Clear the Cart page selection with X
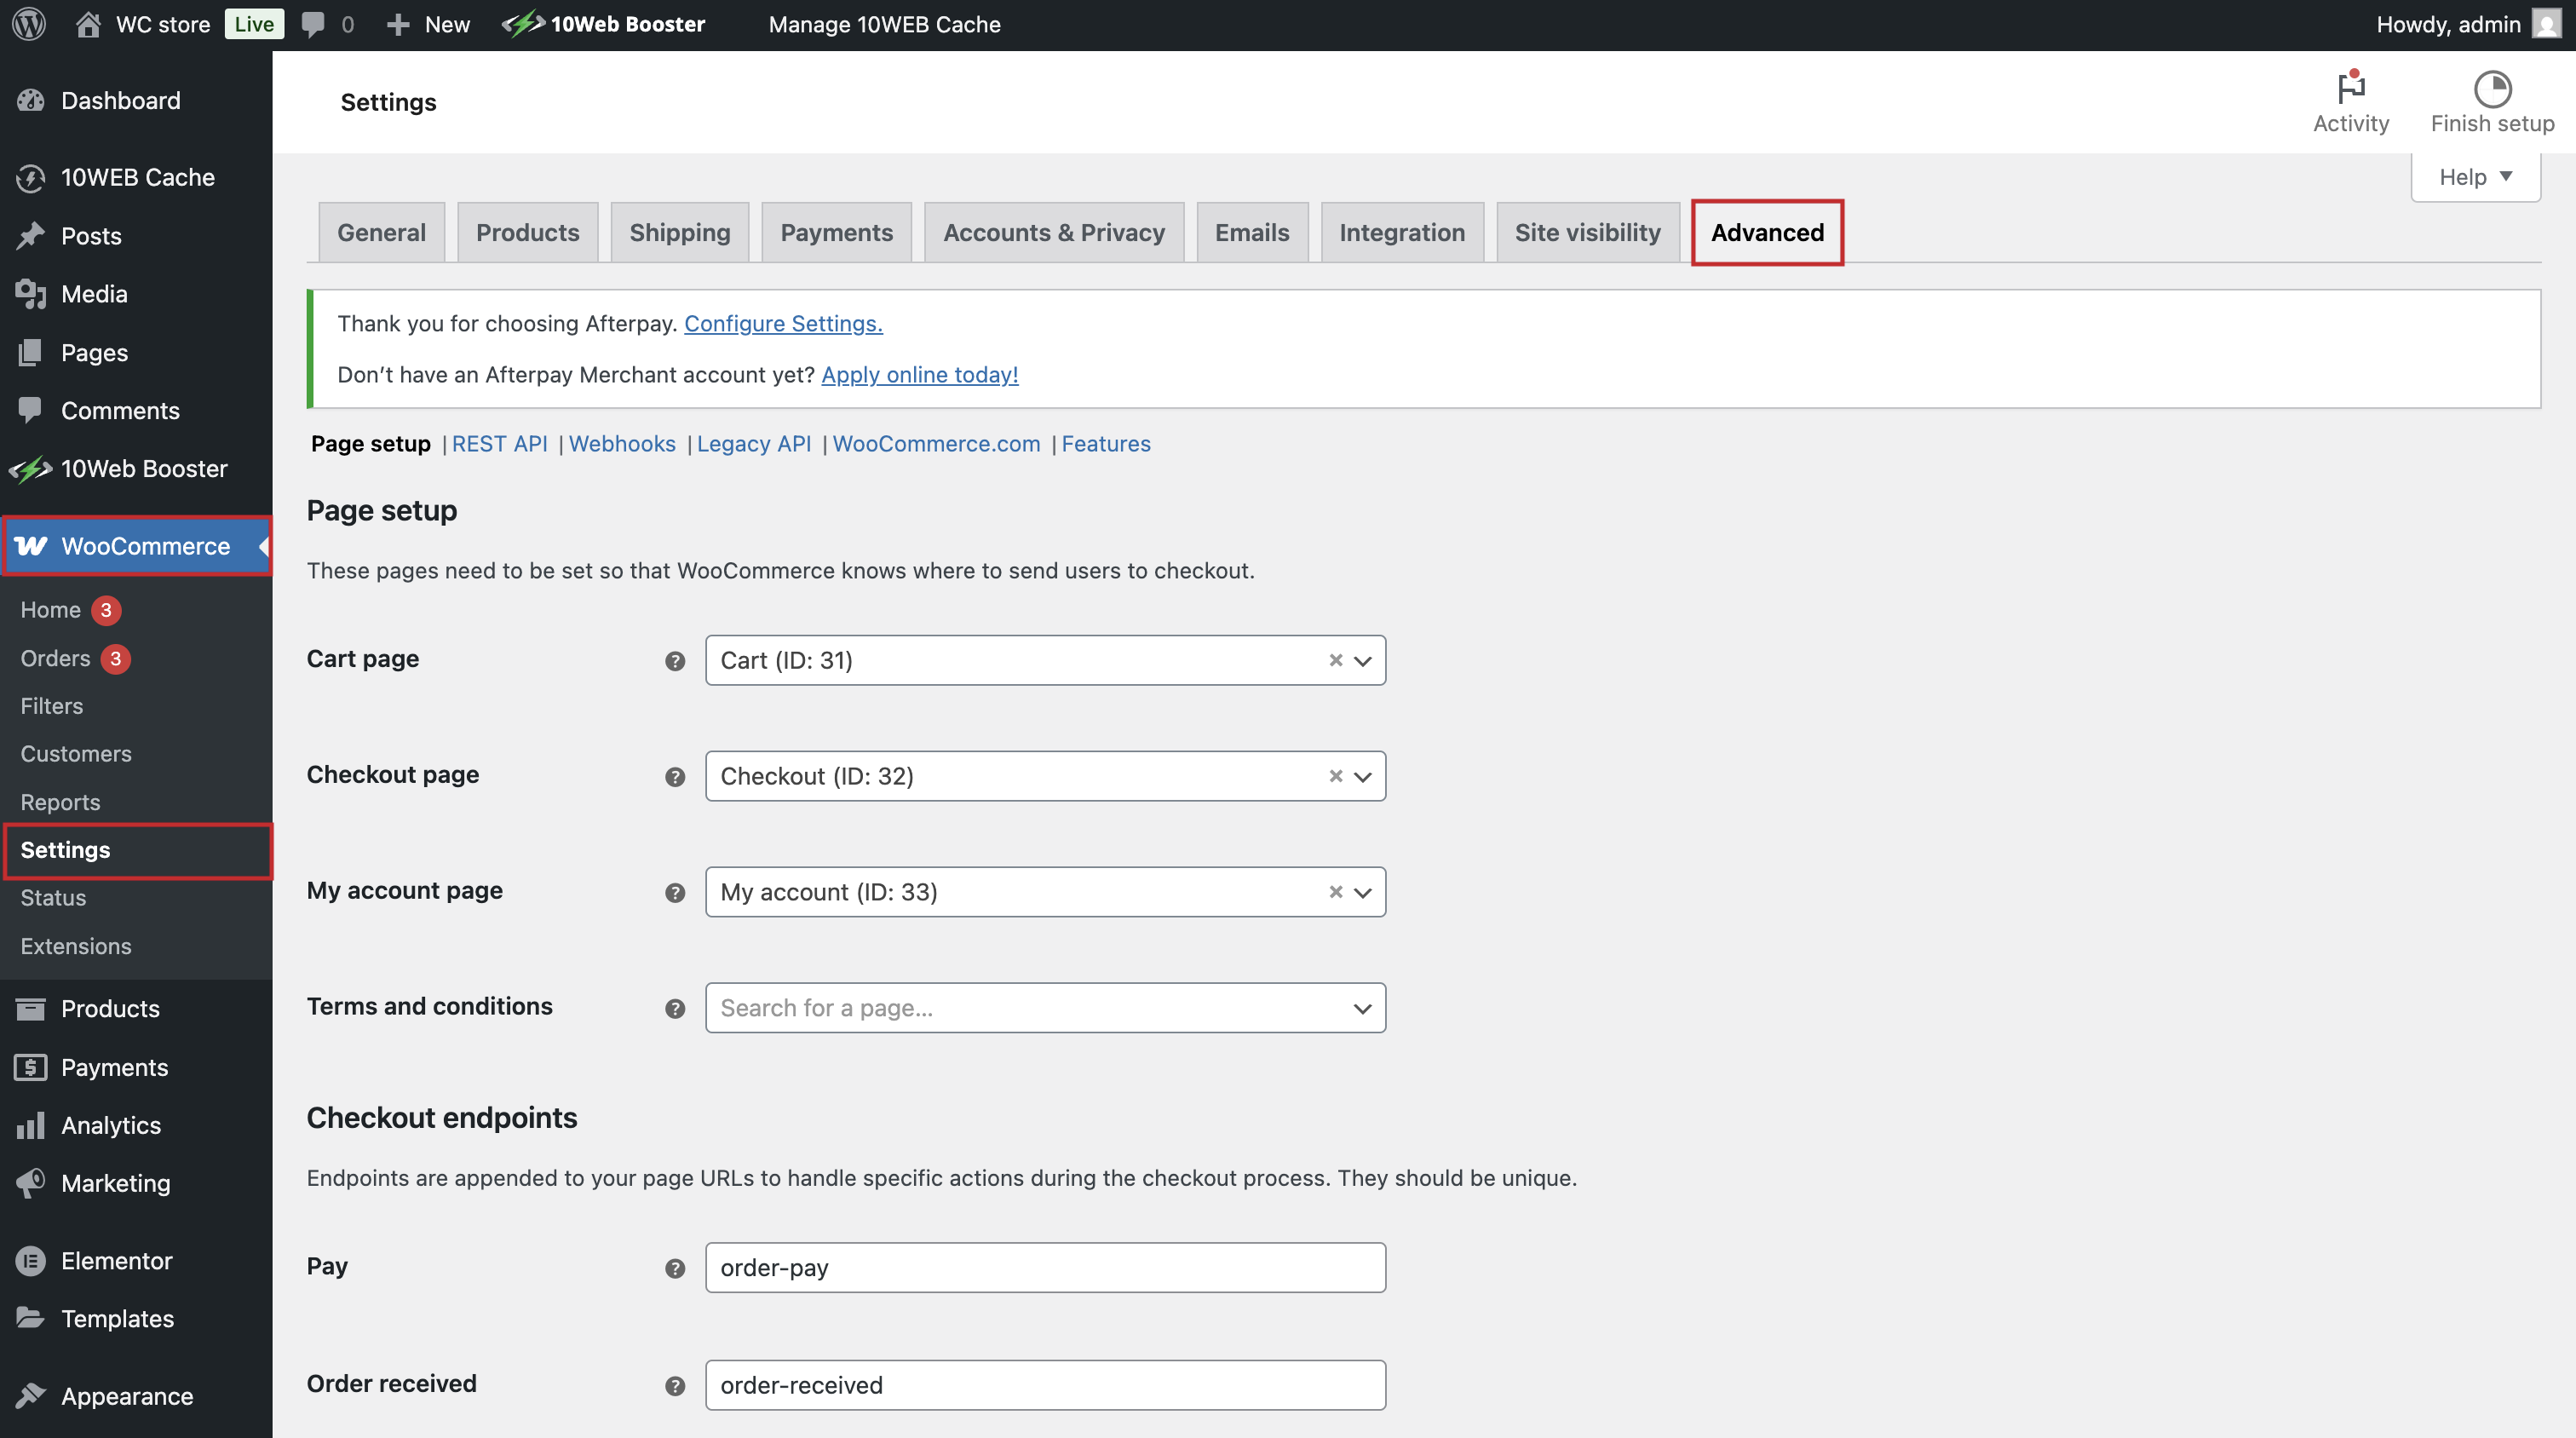 pyautogui.click(x=1335, y=660)
